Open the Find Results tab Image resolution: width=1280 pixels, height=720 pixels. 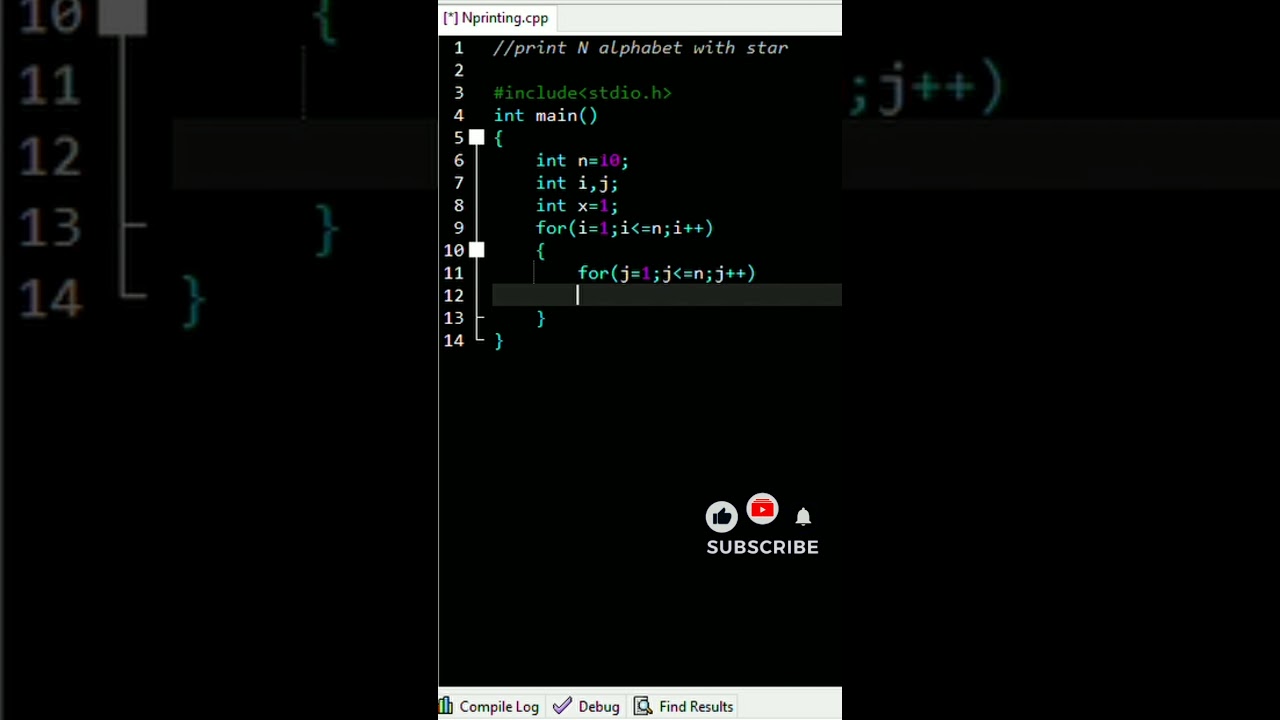tap(685, 706)
